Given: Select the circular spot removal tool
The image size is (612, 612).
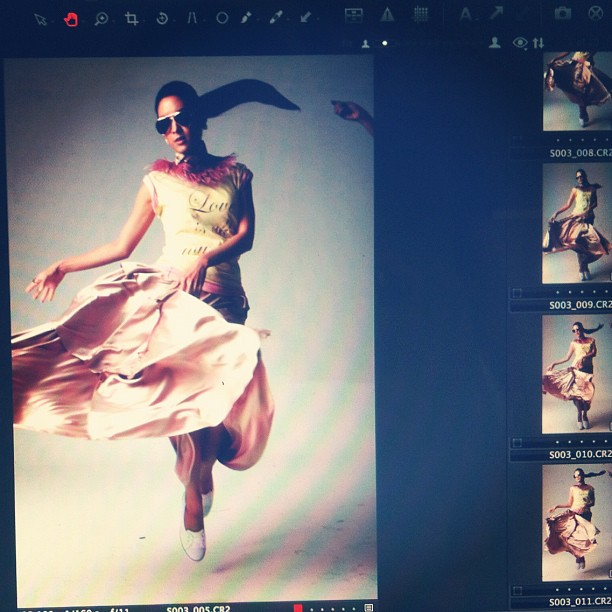Looking at the screenshot, I should [222, 18].
